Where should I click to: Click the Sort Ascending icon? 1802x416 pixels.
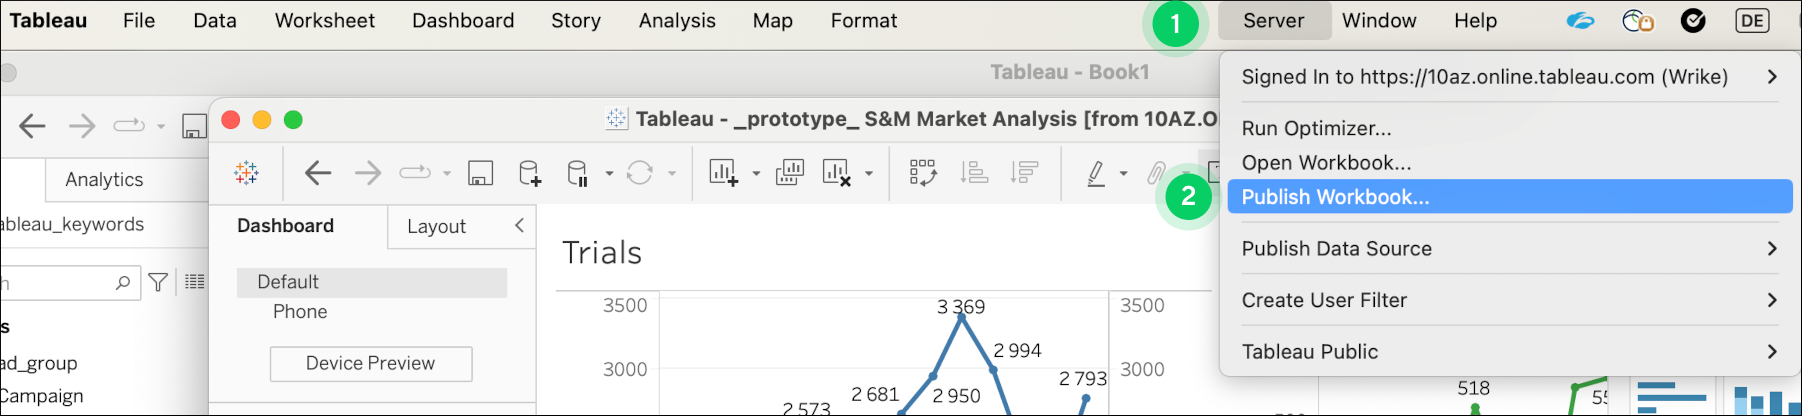[974, 173]
